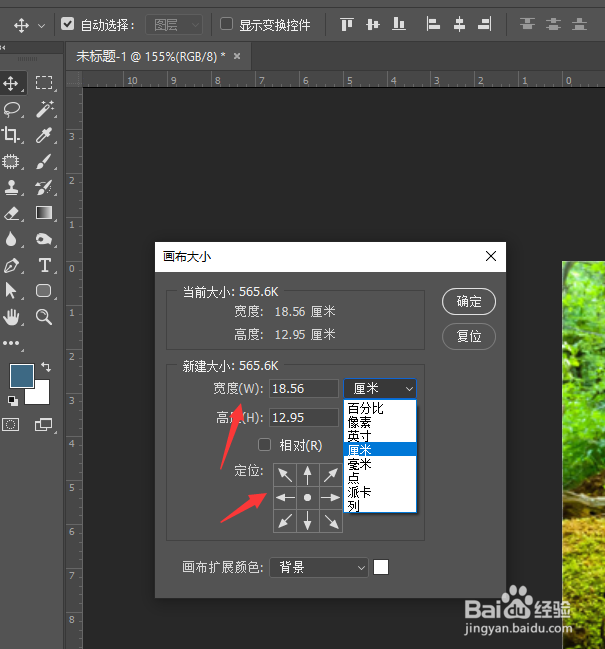
Task: Select the Healing Brush tool
Action: coord(11,161)
